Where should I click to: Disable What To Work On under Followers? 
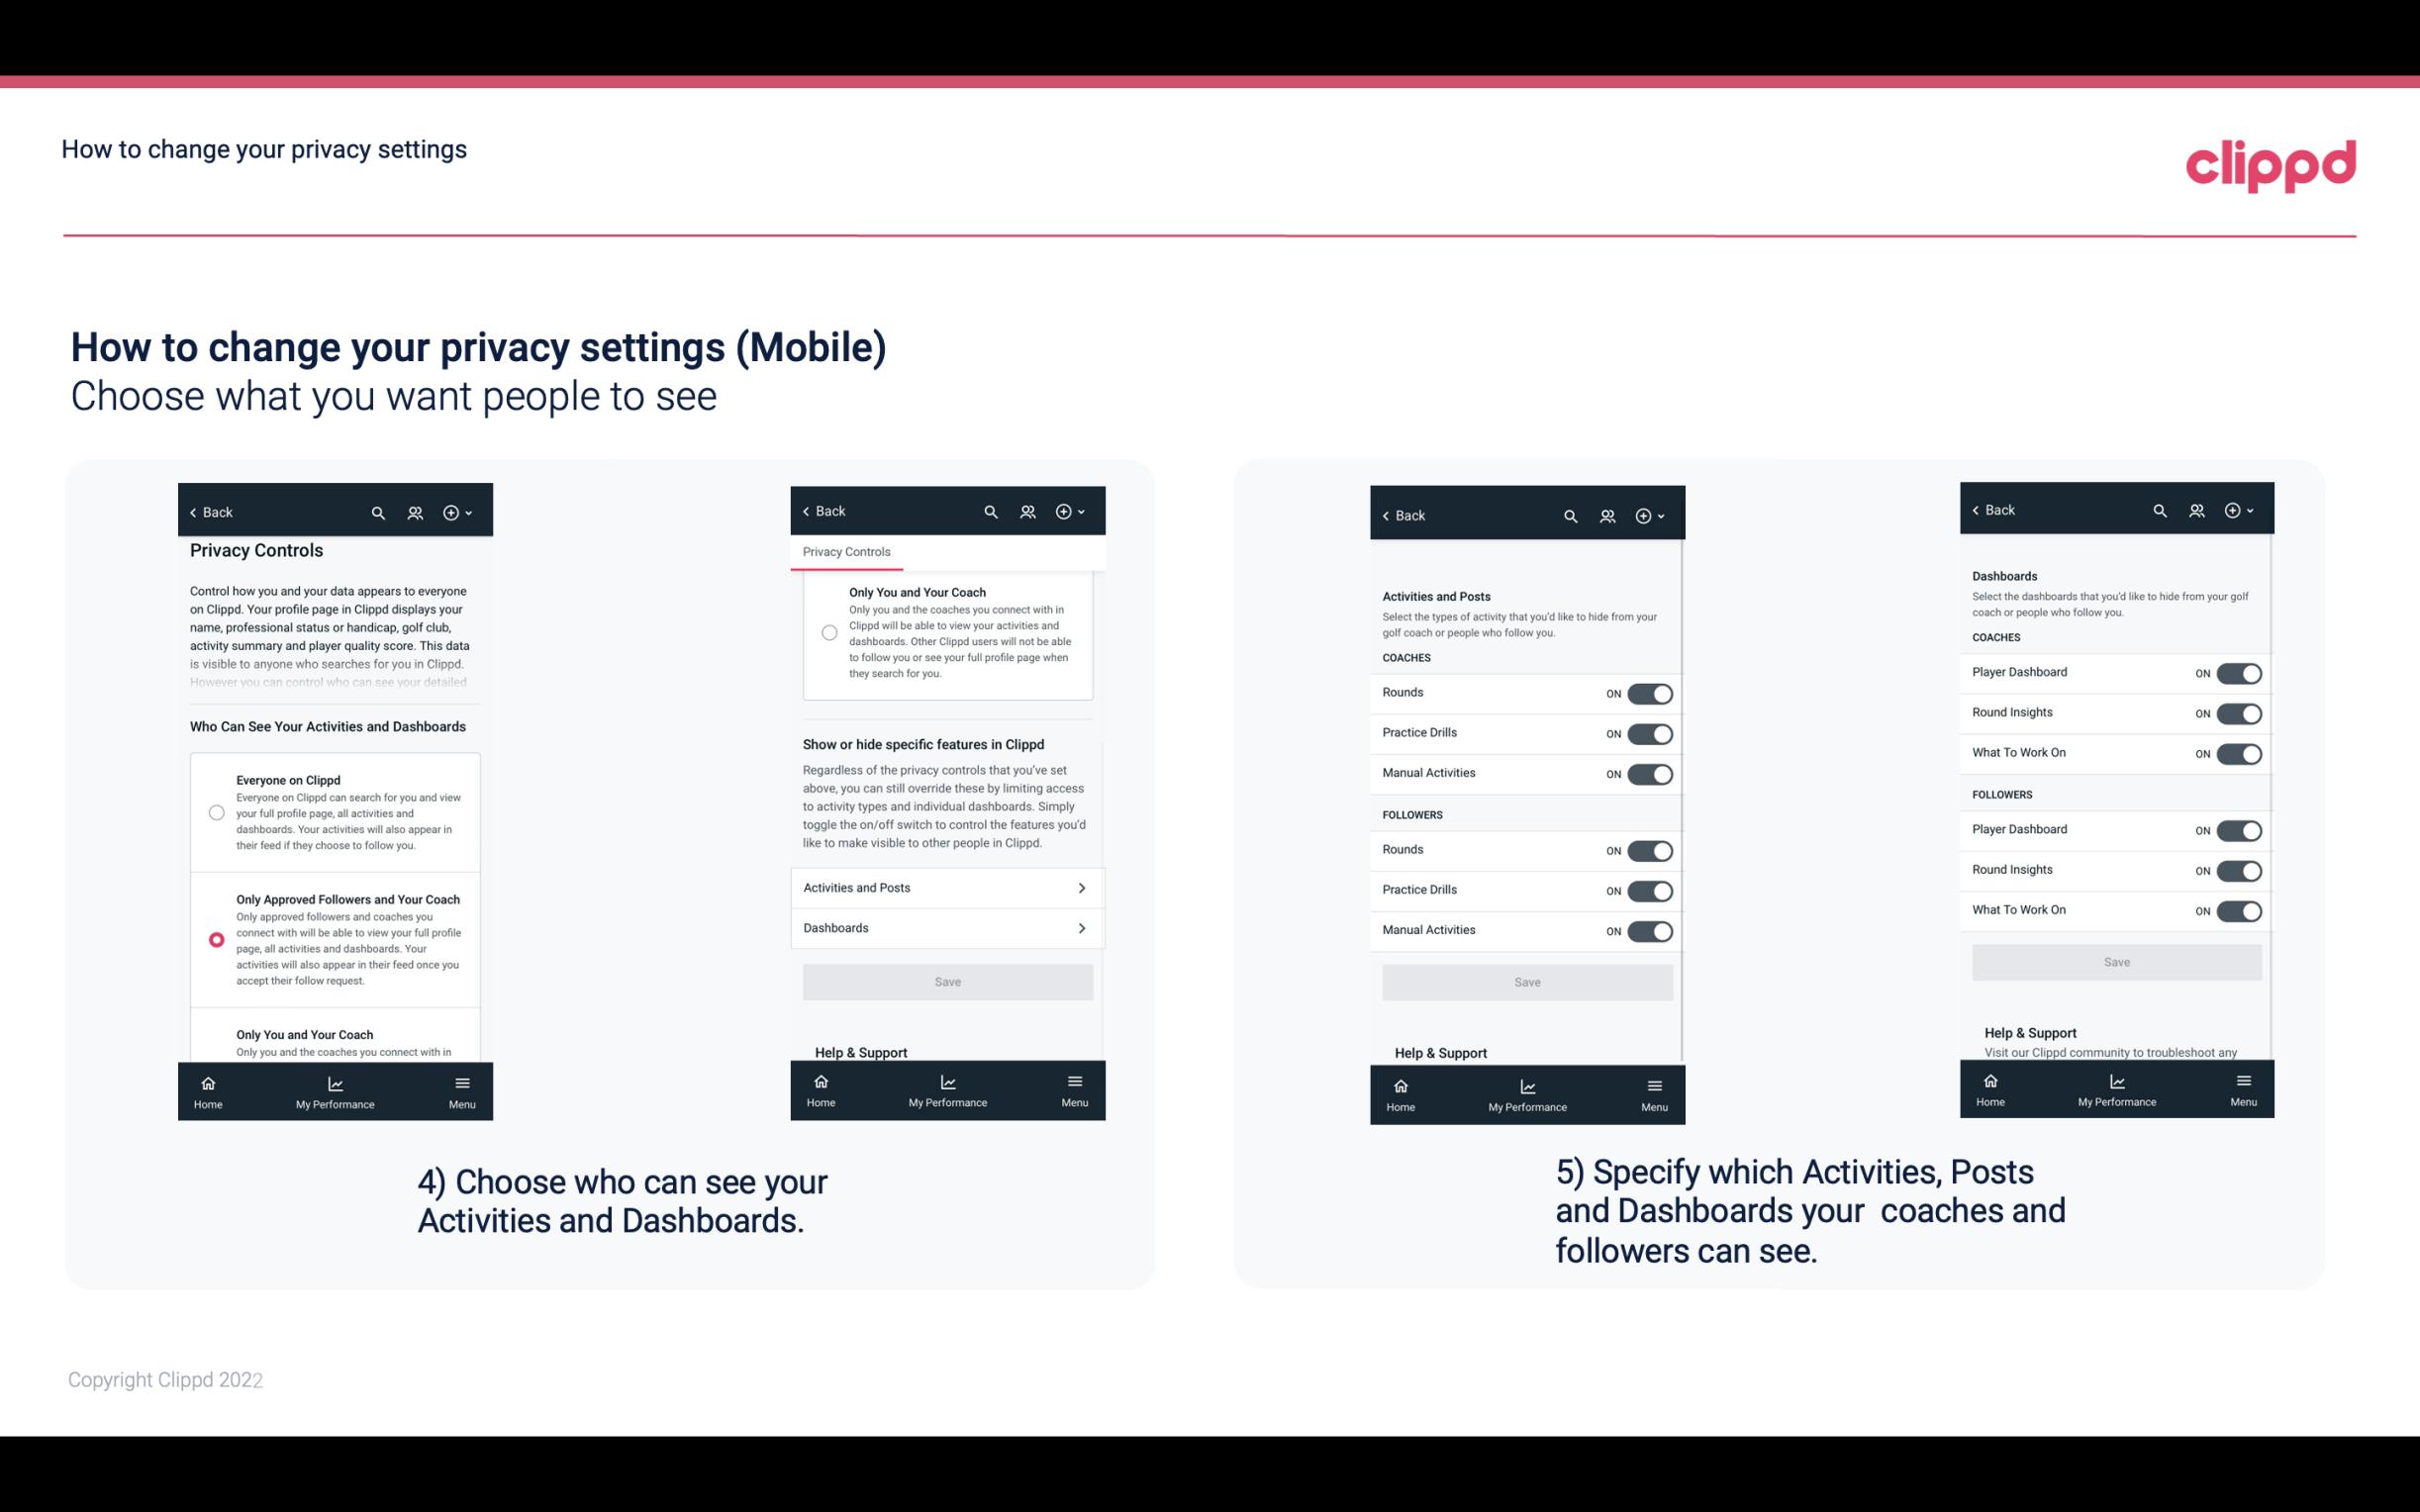click(x=2239, y=911)
